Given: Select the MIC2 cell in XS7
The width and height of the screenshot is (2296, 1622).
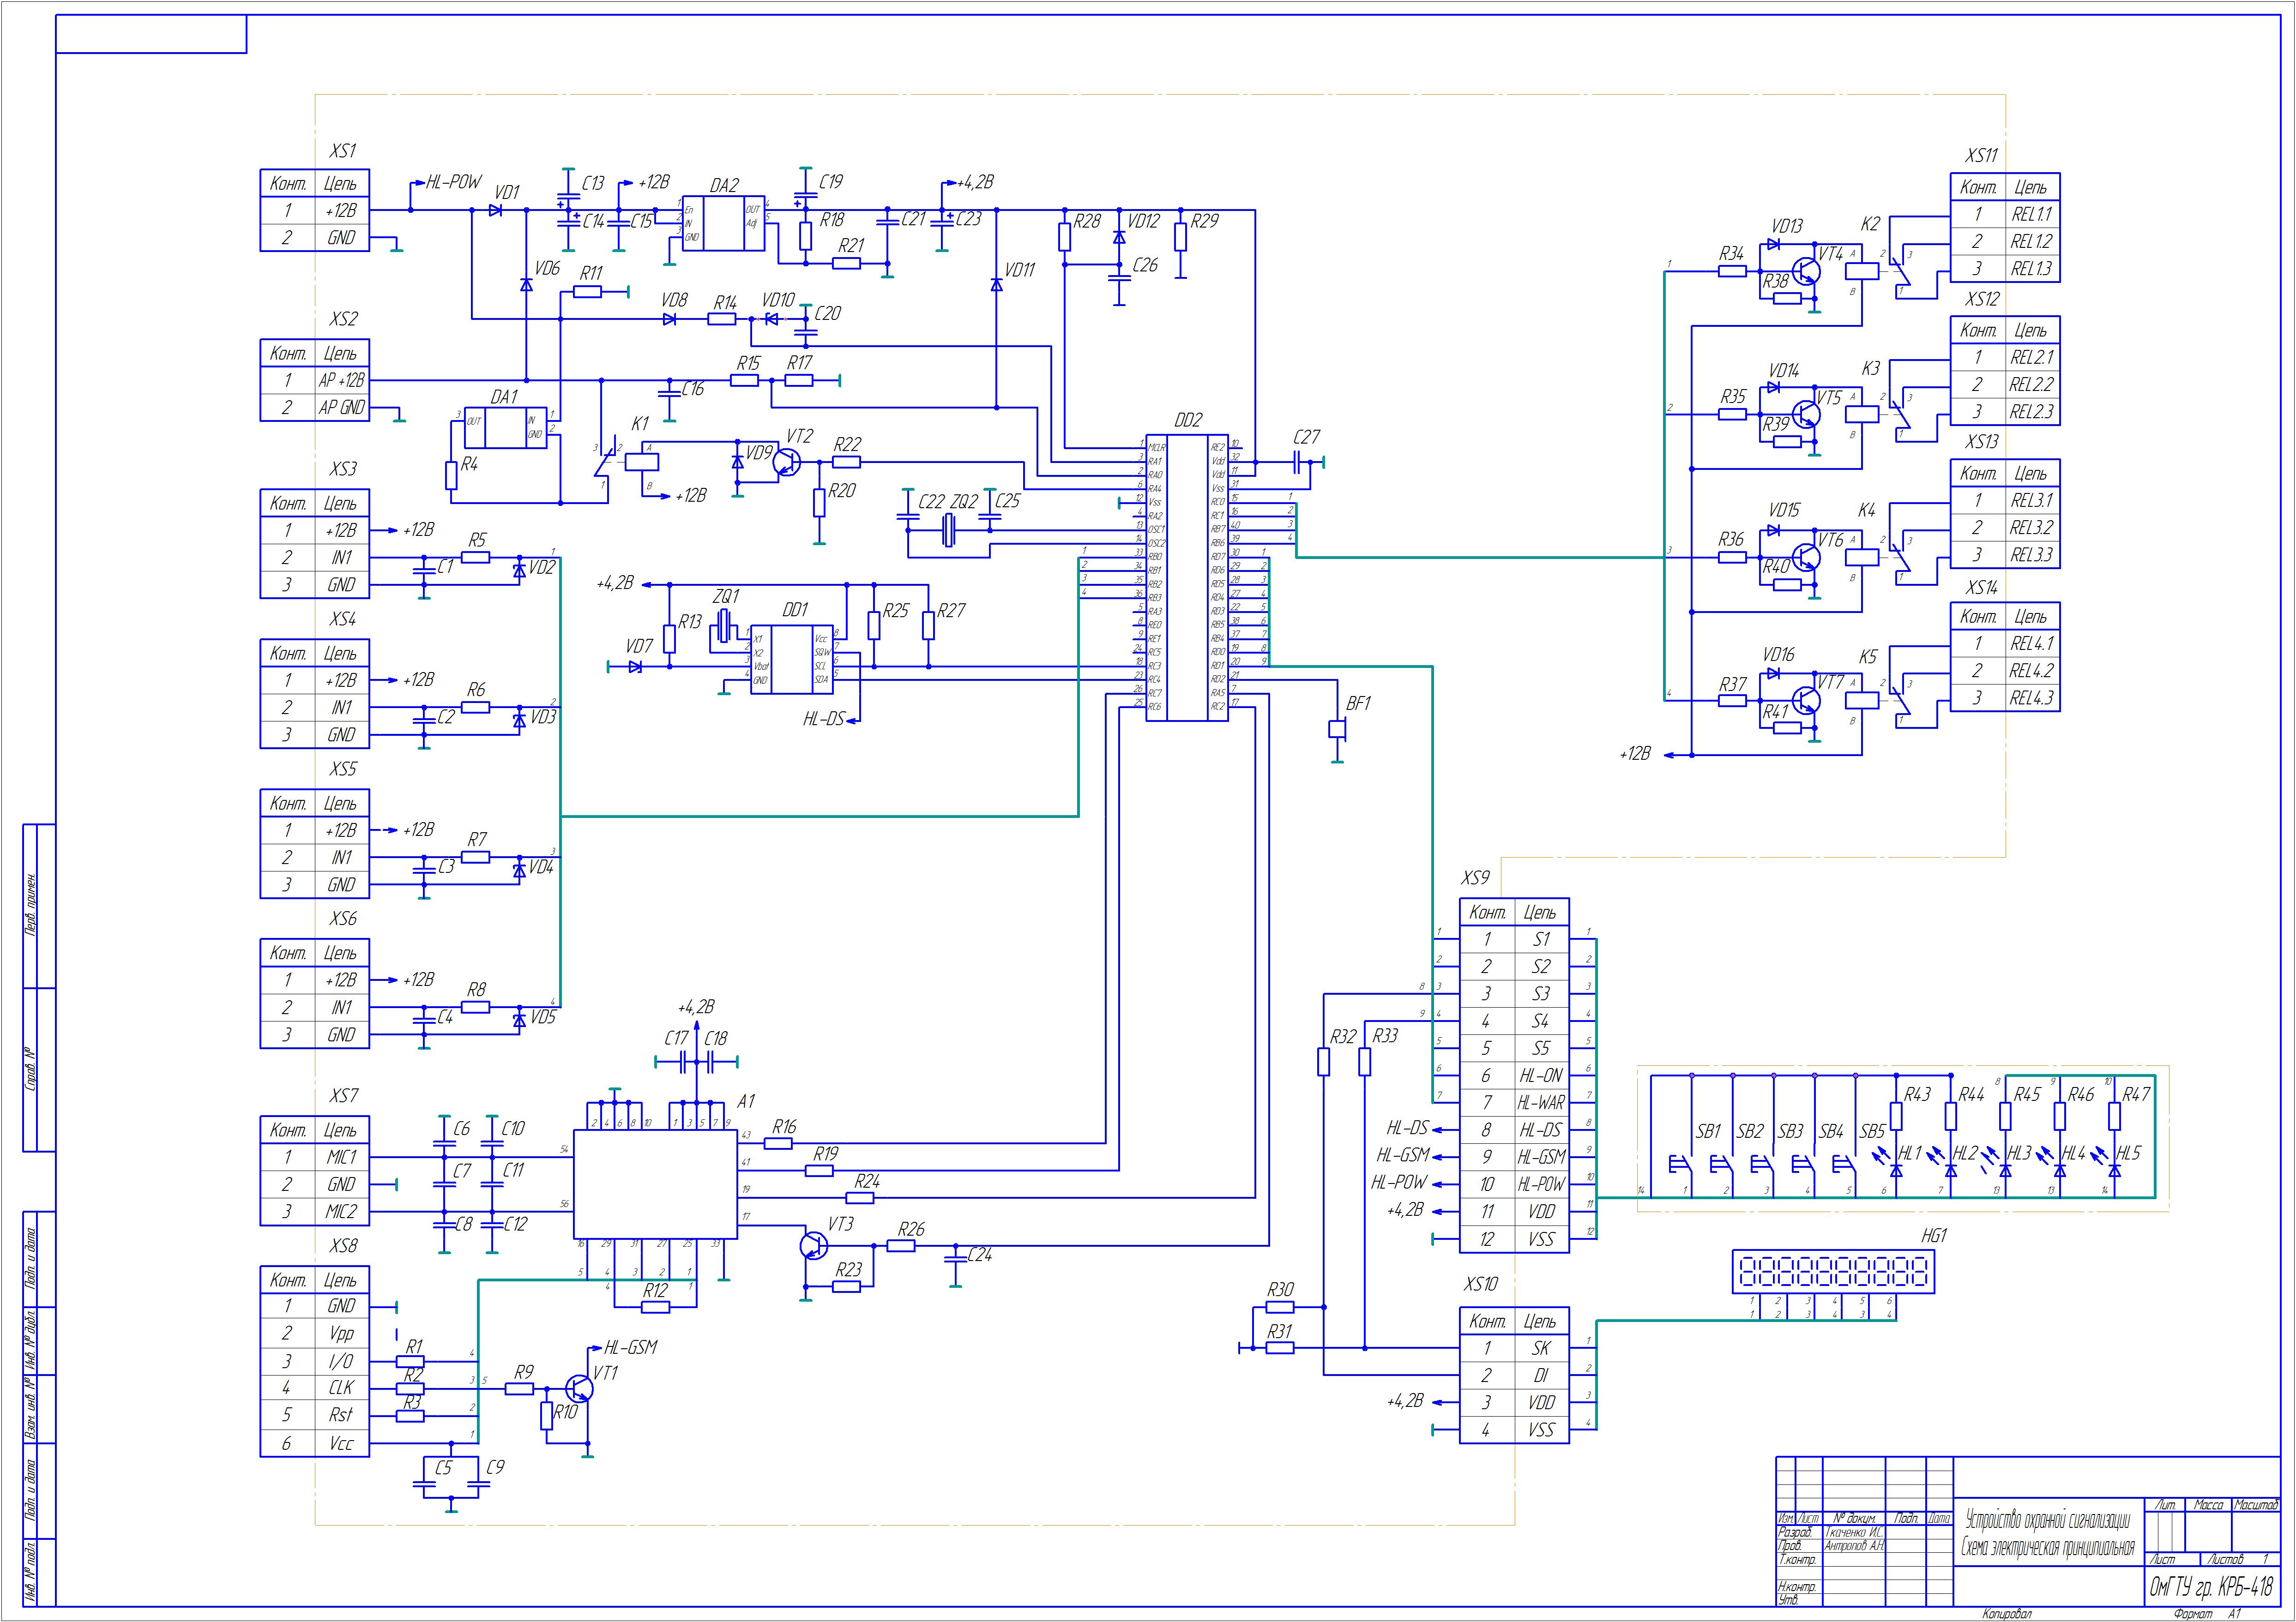Looking at the screenshot, I should 342,1211.
